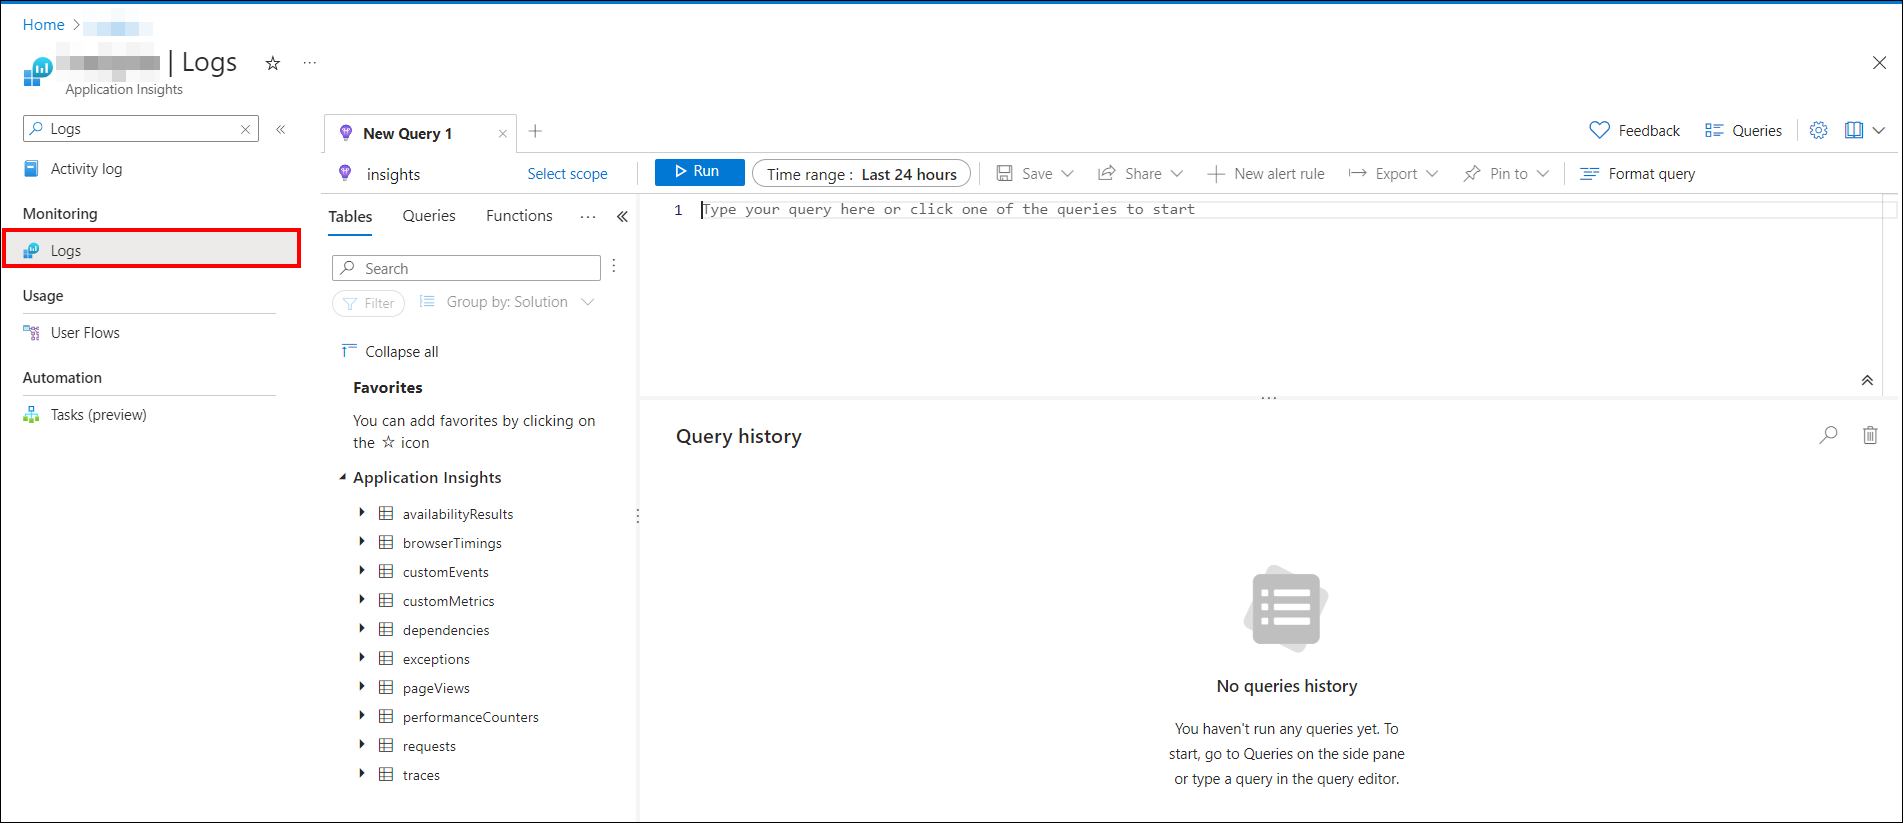Open settings gear icon
Viewport: 1903px width, 823px height.
1819,131
